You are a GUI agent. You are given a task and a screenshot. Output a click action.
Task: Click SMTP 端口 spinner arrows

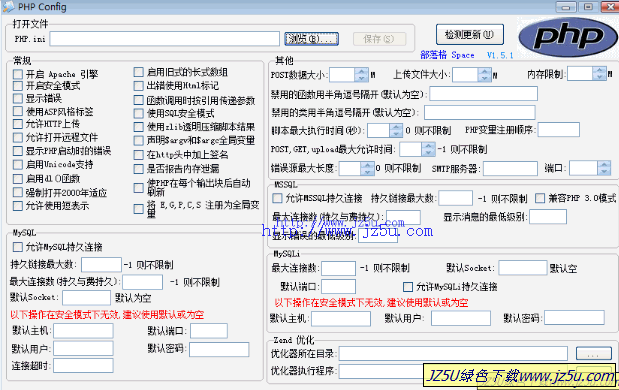[604, 168]
